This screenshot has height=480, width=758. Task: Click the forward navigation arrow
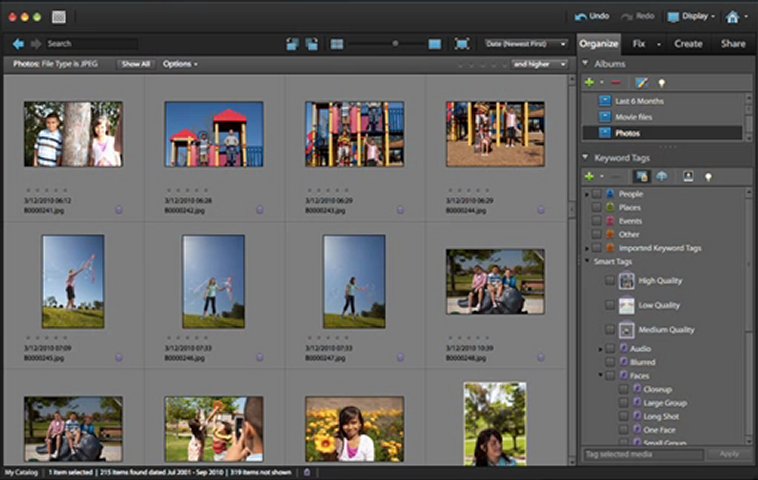35,44
